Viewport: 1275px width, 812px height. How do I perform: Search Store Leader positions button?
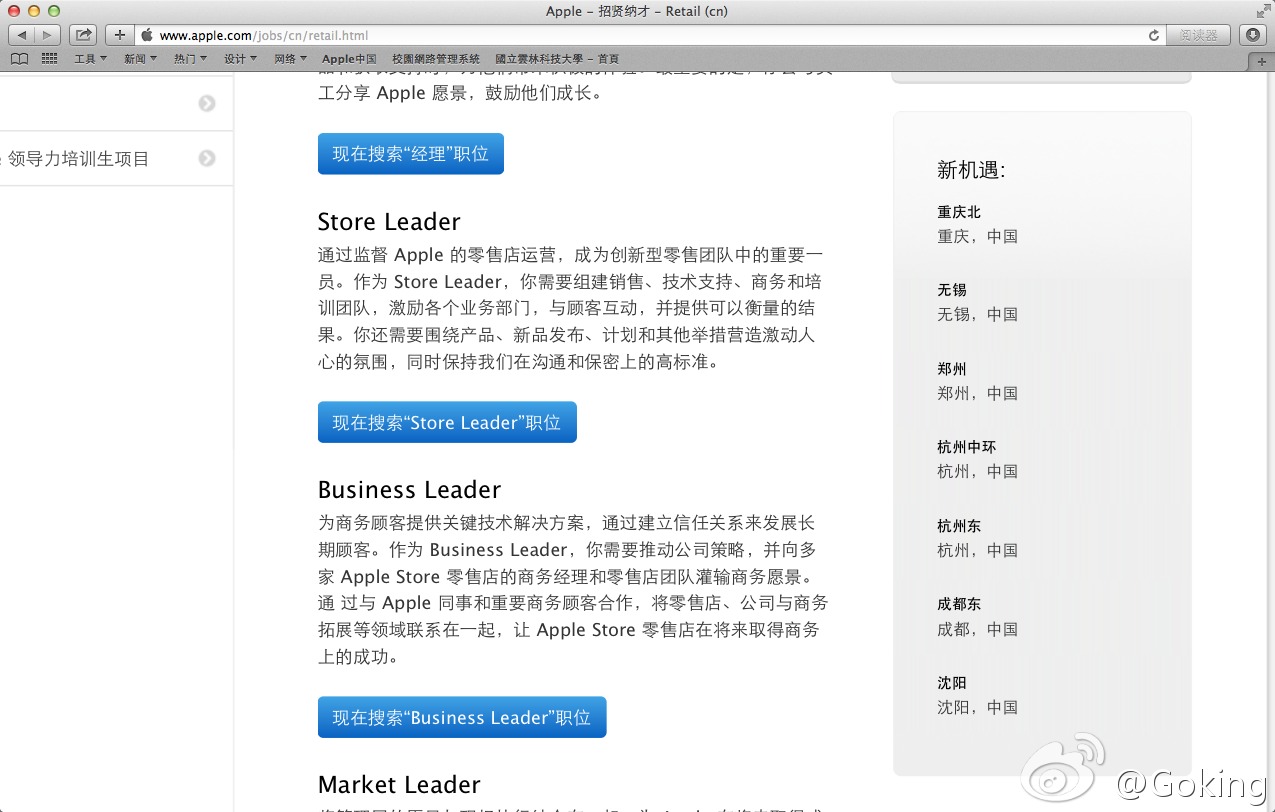[x=447, y=422]
